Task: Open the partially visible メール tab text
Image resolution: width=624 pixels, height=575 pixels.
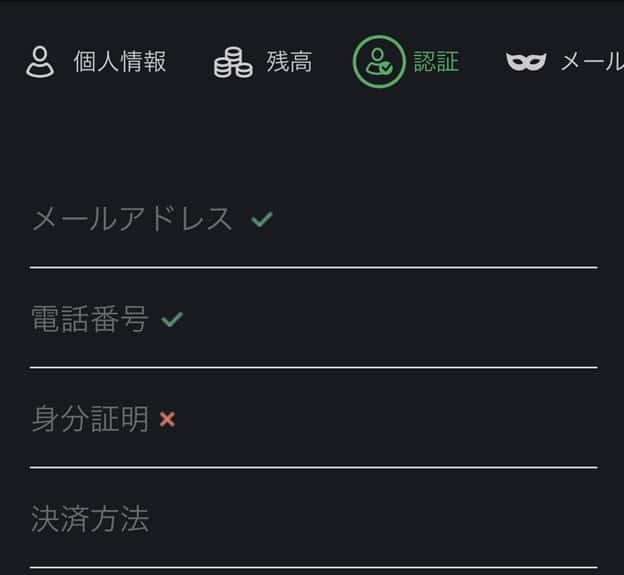Action: (x=591, y=62)
